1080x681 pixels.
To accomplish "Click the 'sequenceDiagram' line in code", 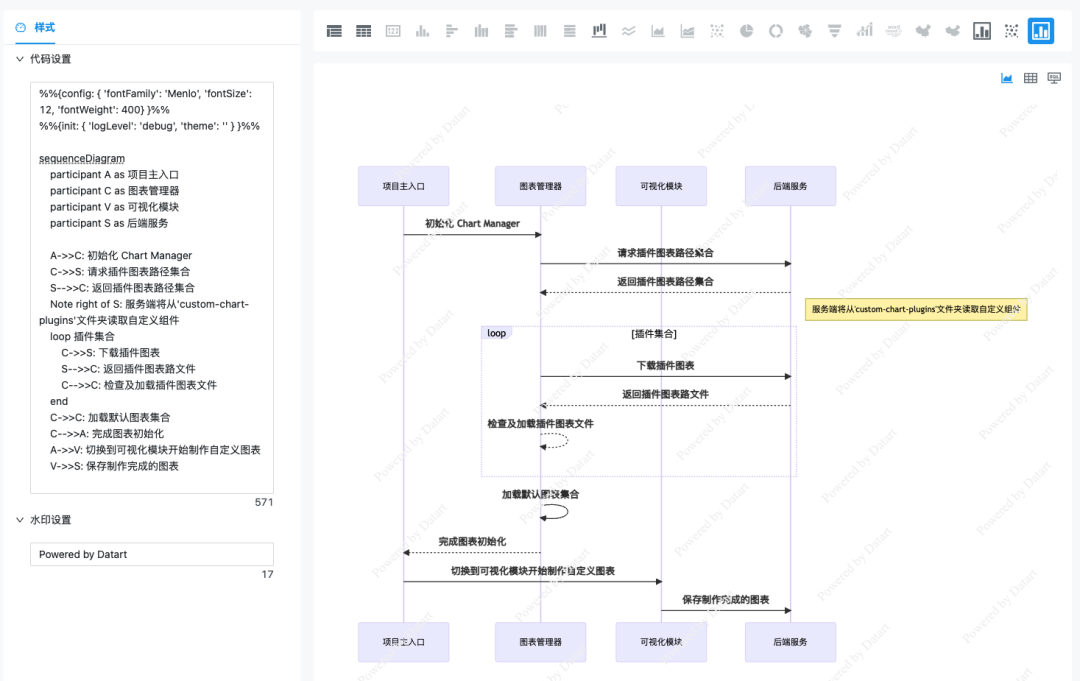I will click(82, 158).
